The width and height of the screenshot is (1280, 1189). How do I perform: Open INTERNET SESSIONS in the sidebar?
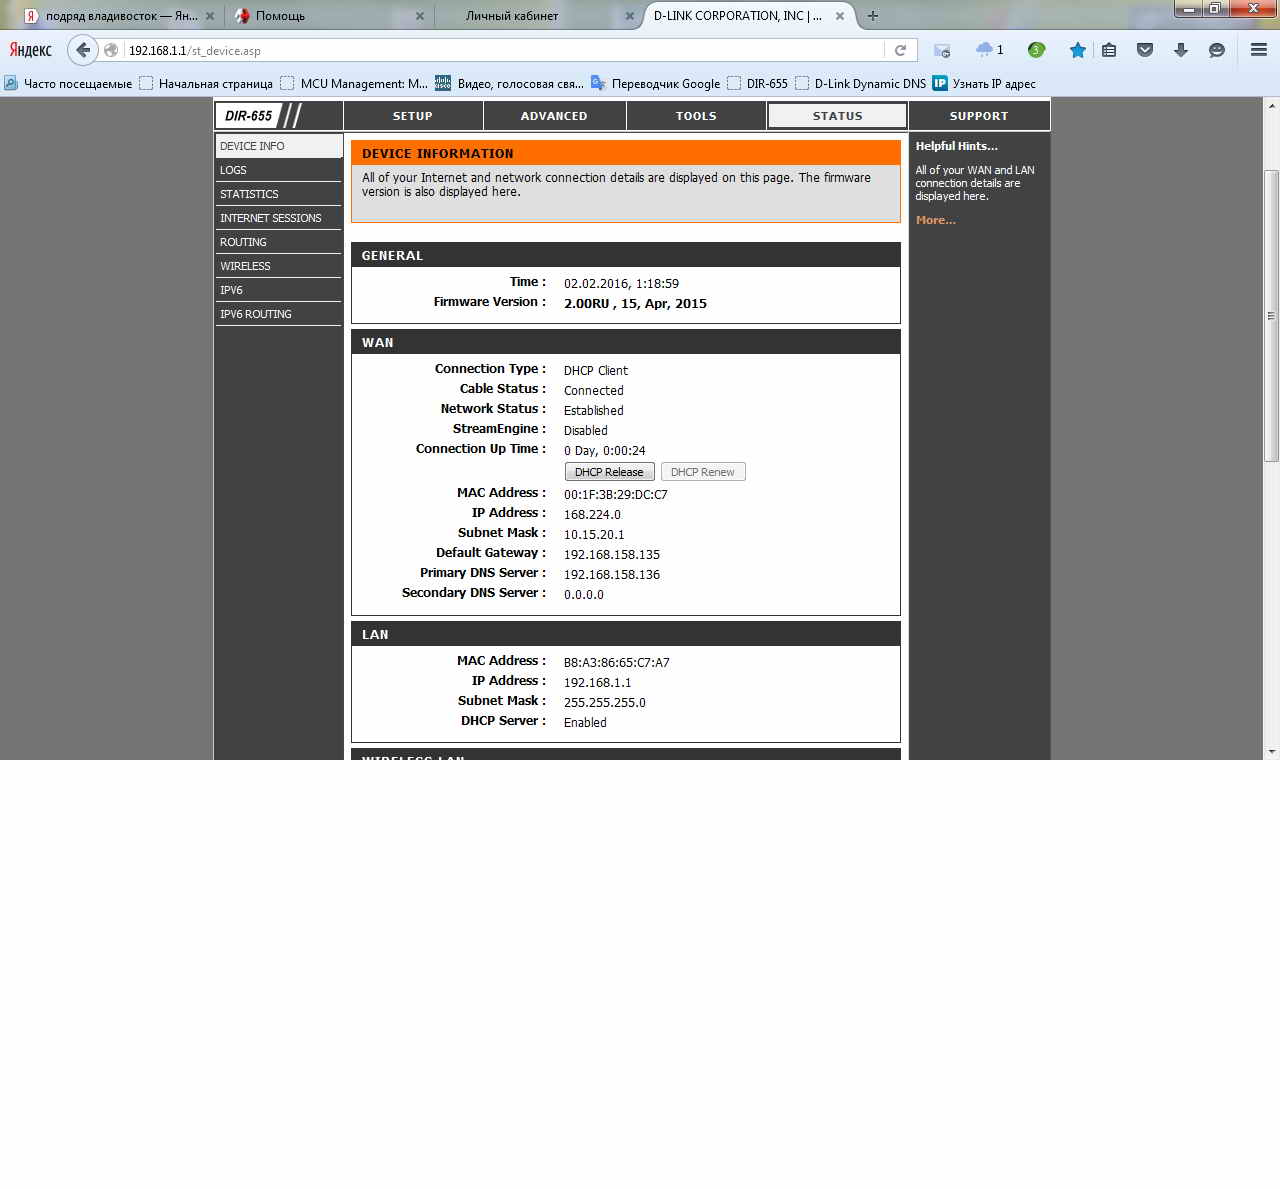click(x=279, y=218)
